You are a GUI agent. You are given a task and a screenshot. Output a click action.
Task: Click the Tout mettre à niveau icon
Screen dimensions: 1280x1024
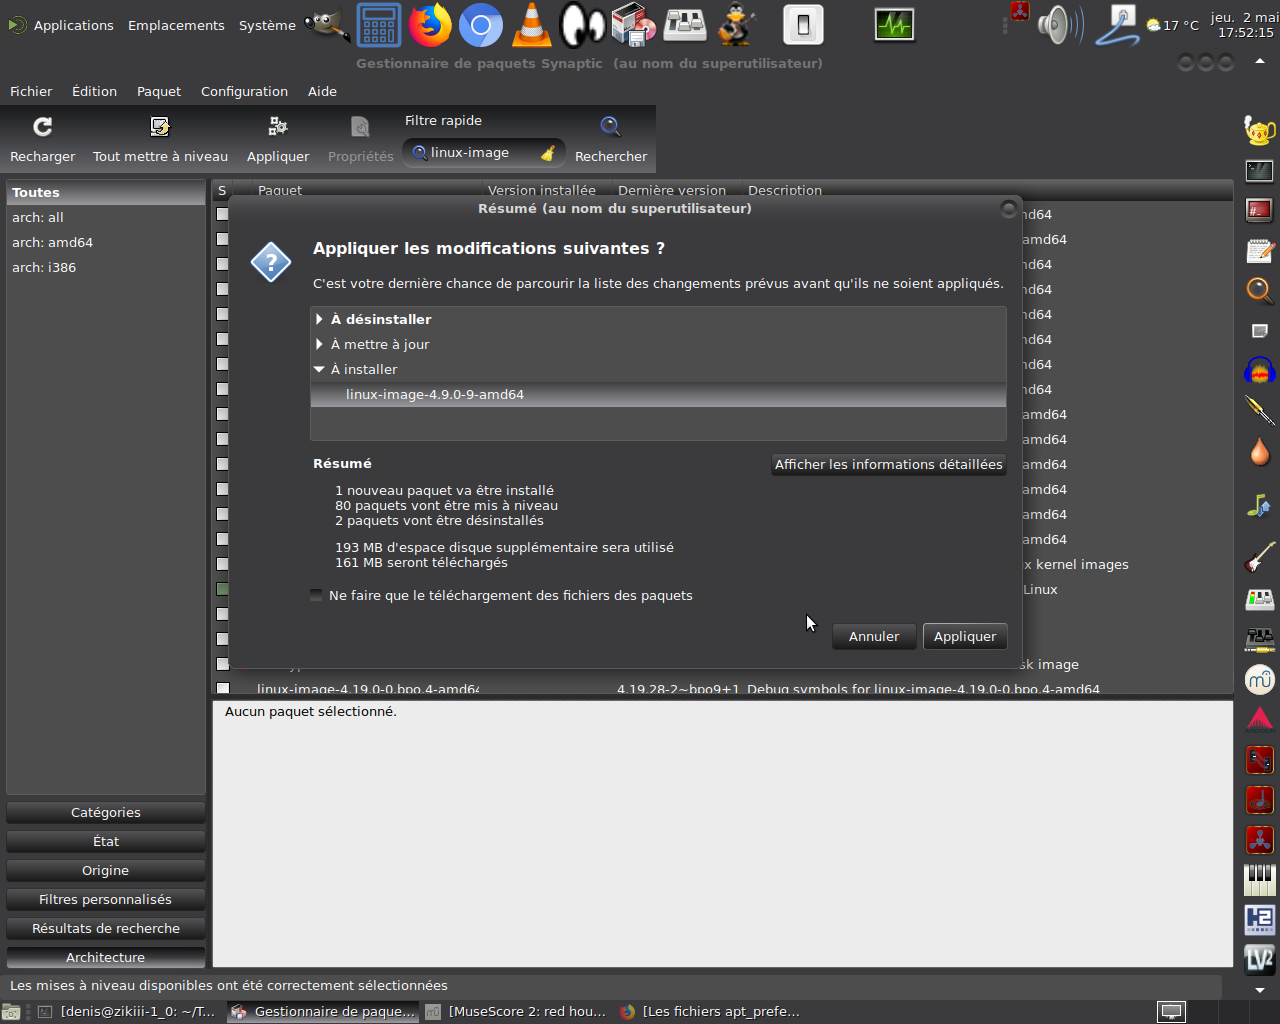coord(160,127)
